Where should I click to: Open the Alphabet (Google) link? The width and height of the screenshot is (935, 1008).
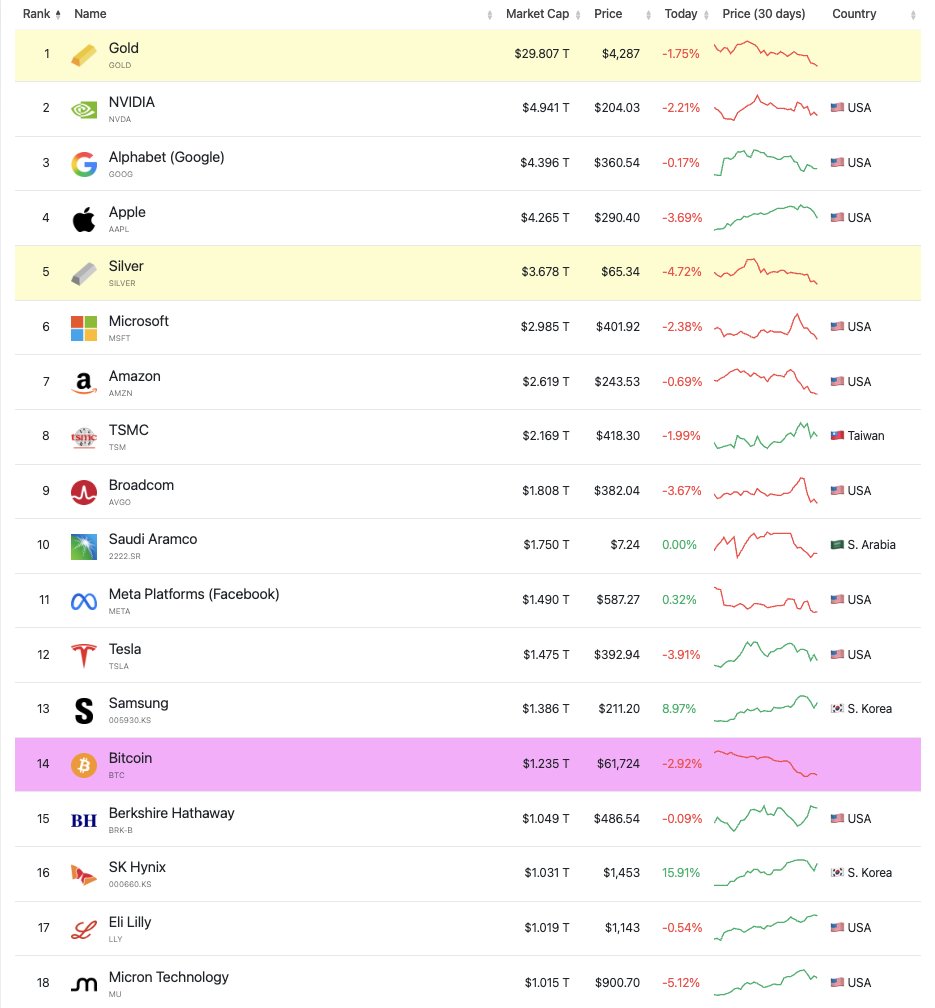(x=167, y=158)
